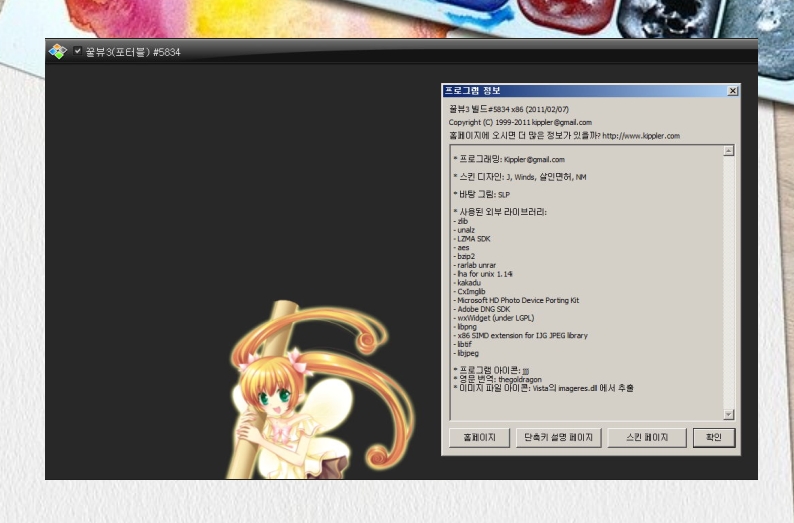
Task: Close the 프로그램 정보 dialog
Action: [x=732, y=91]
